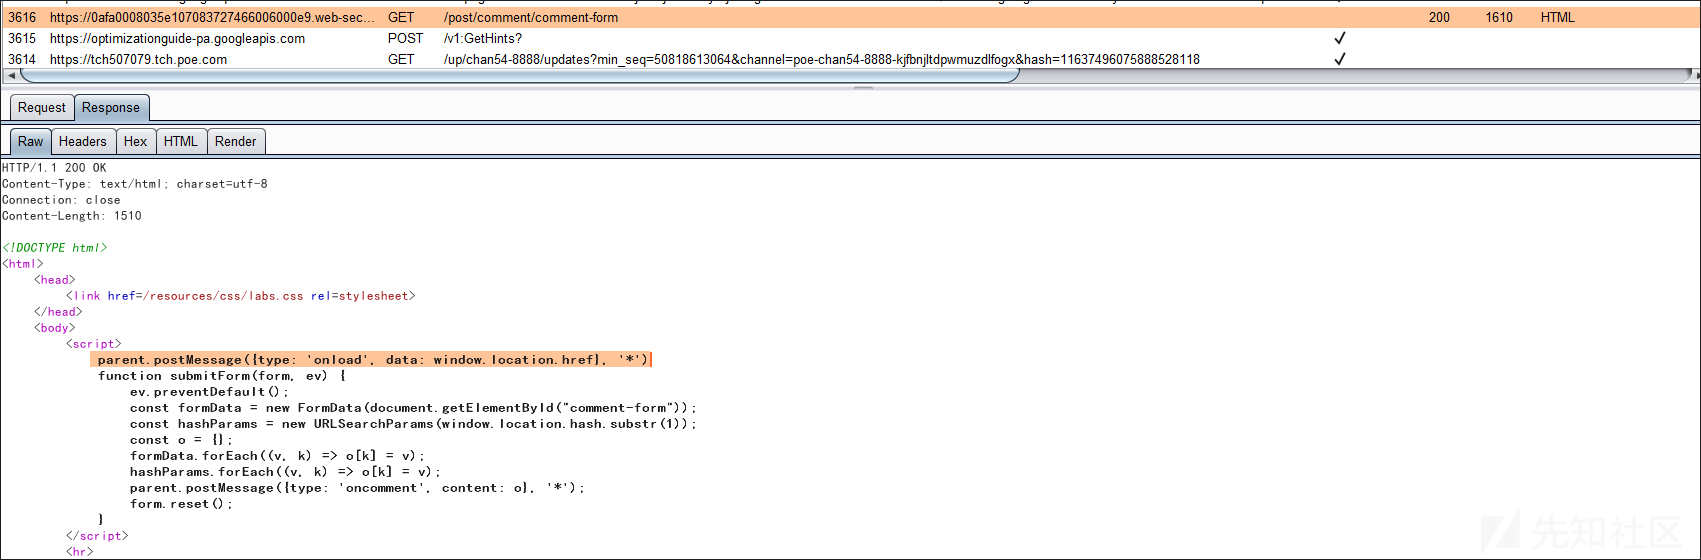The width and height of the screenshot is (1701, 560).
Task: Click the web-security-academy host in row 3616
Action: pos(213,17)
